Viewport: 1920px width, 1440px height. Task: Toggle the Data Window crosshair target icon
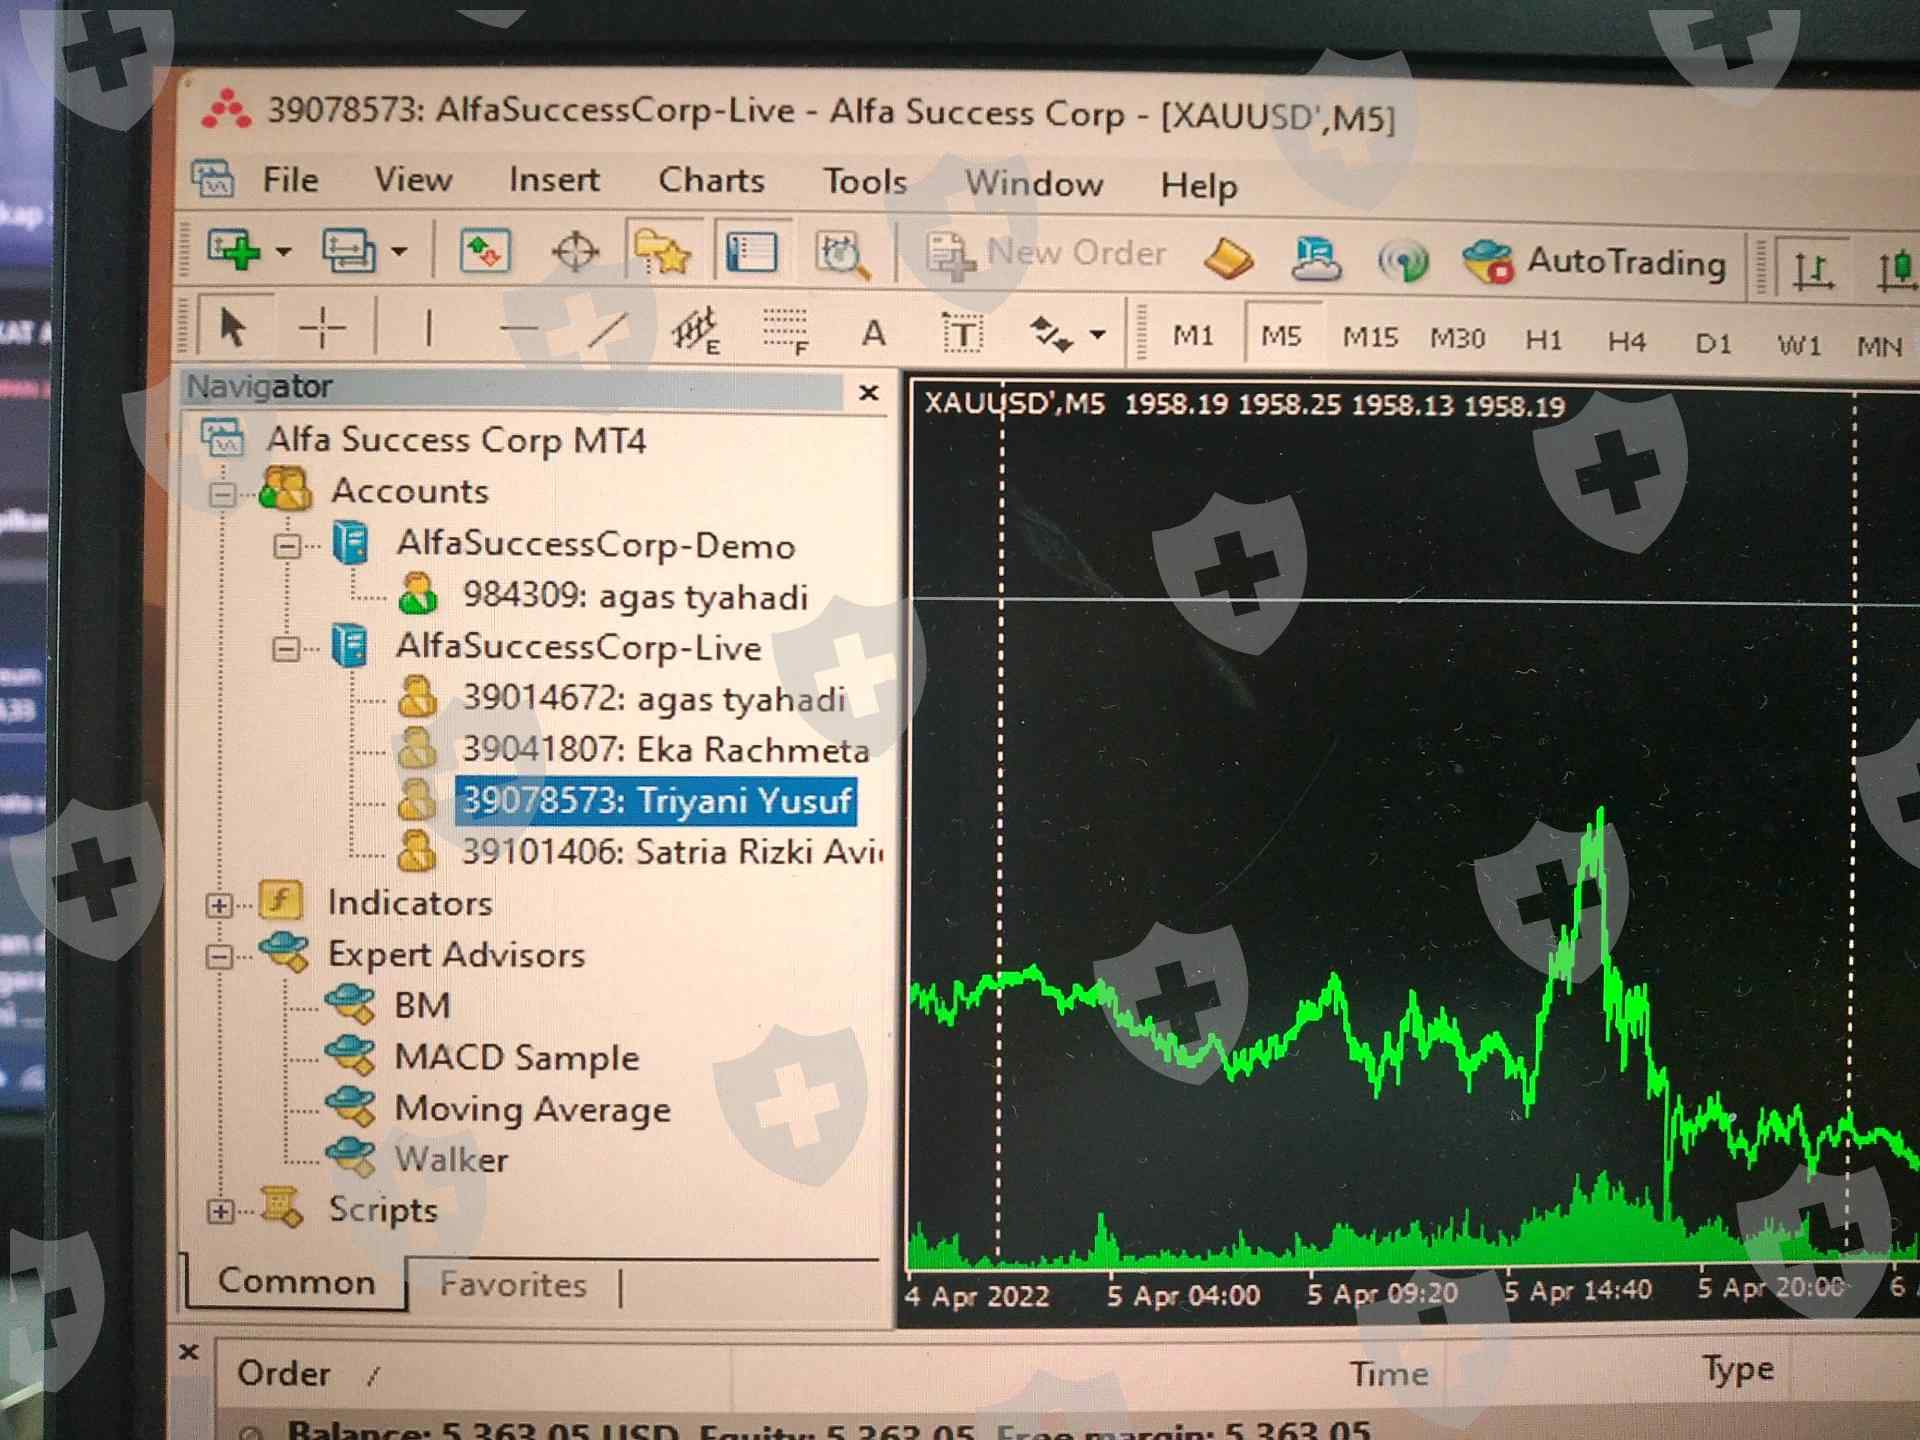click(575, 252)
